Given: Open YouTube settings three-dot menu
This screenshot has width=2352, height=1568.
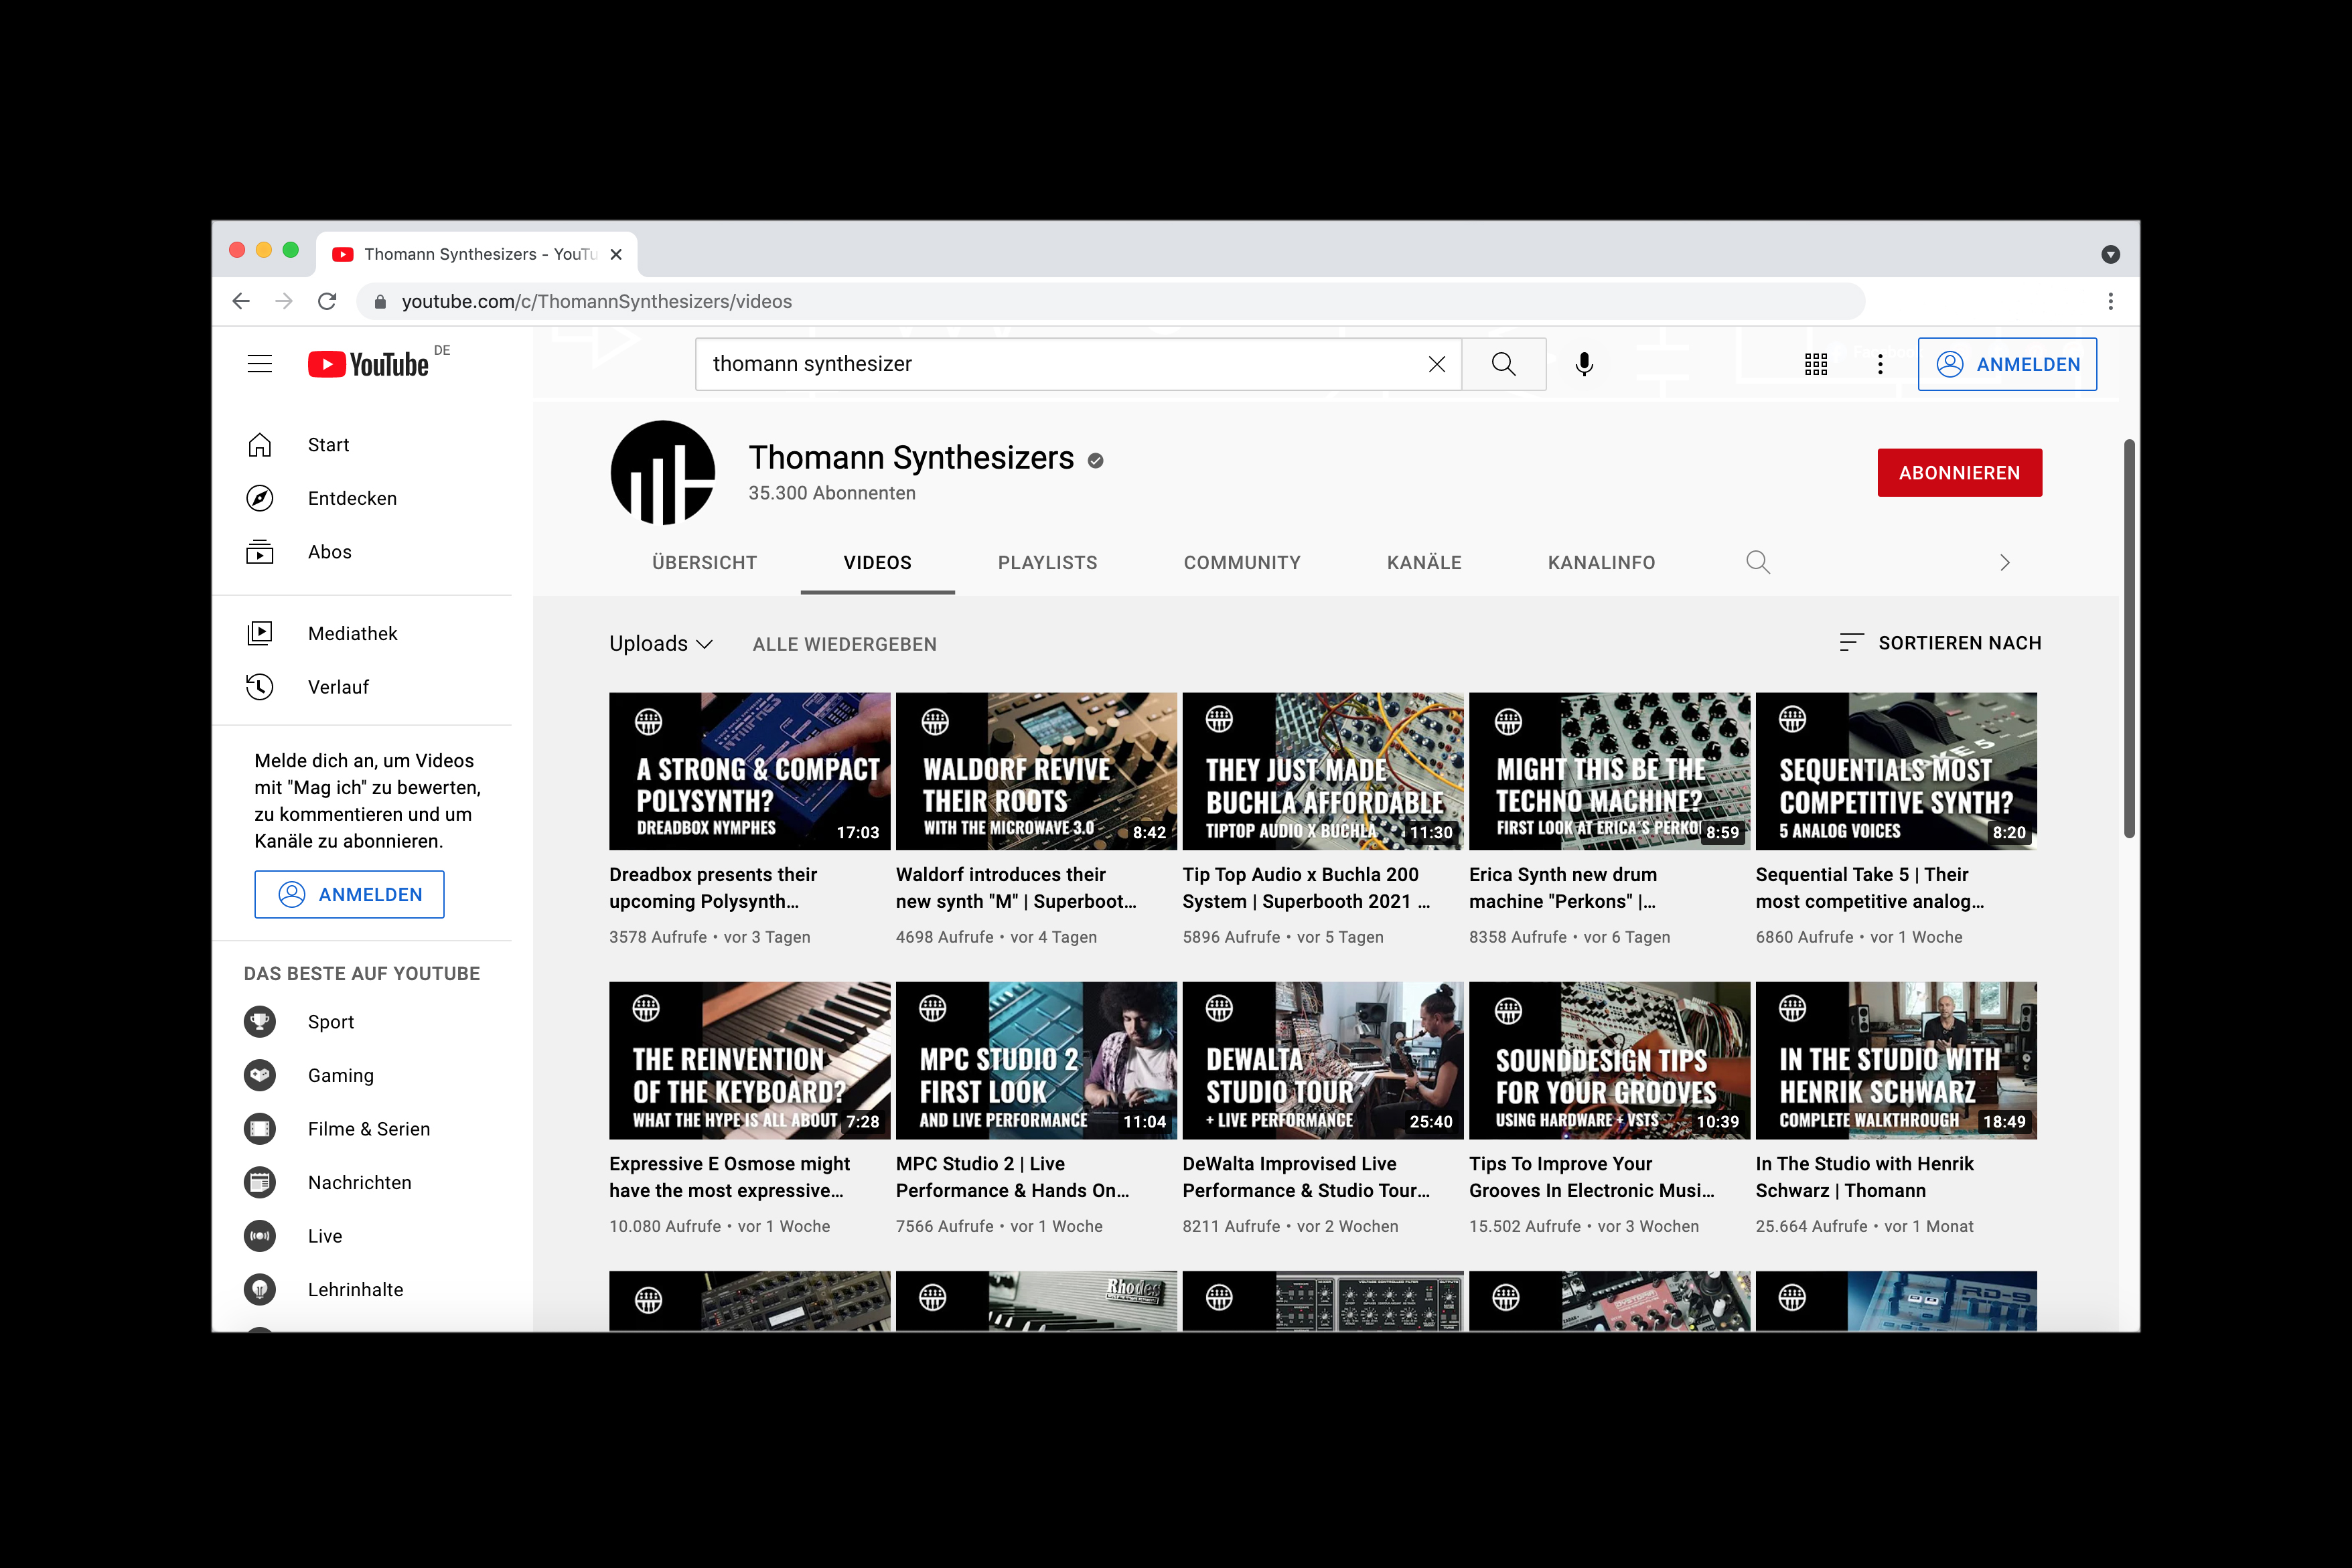Looking at the screenshot, I should pos(1880,364).
